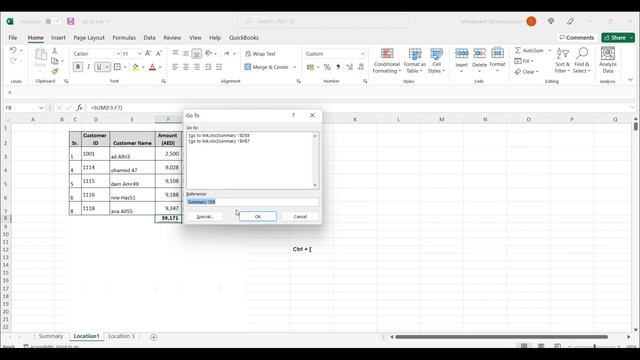640x360 pixels.
Task: Open Sort & Filter menu
Action: [562, 60]
